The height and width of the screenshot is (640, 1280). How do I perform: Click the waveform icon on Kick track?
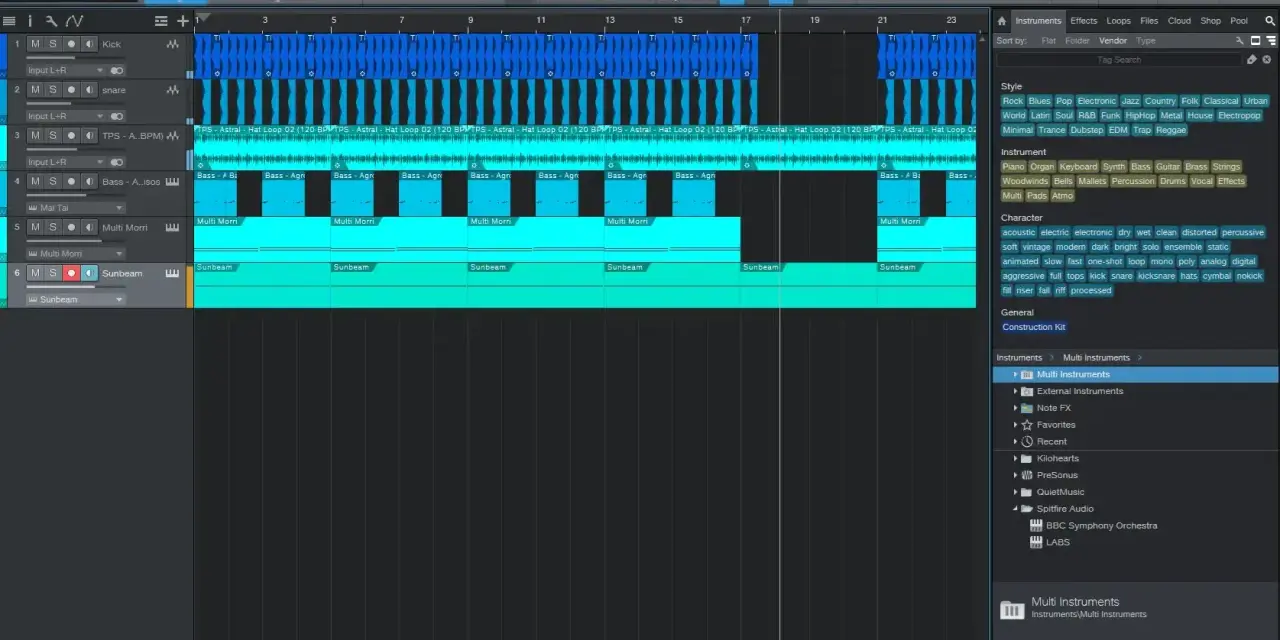click(173, 44)
